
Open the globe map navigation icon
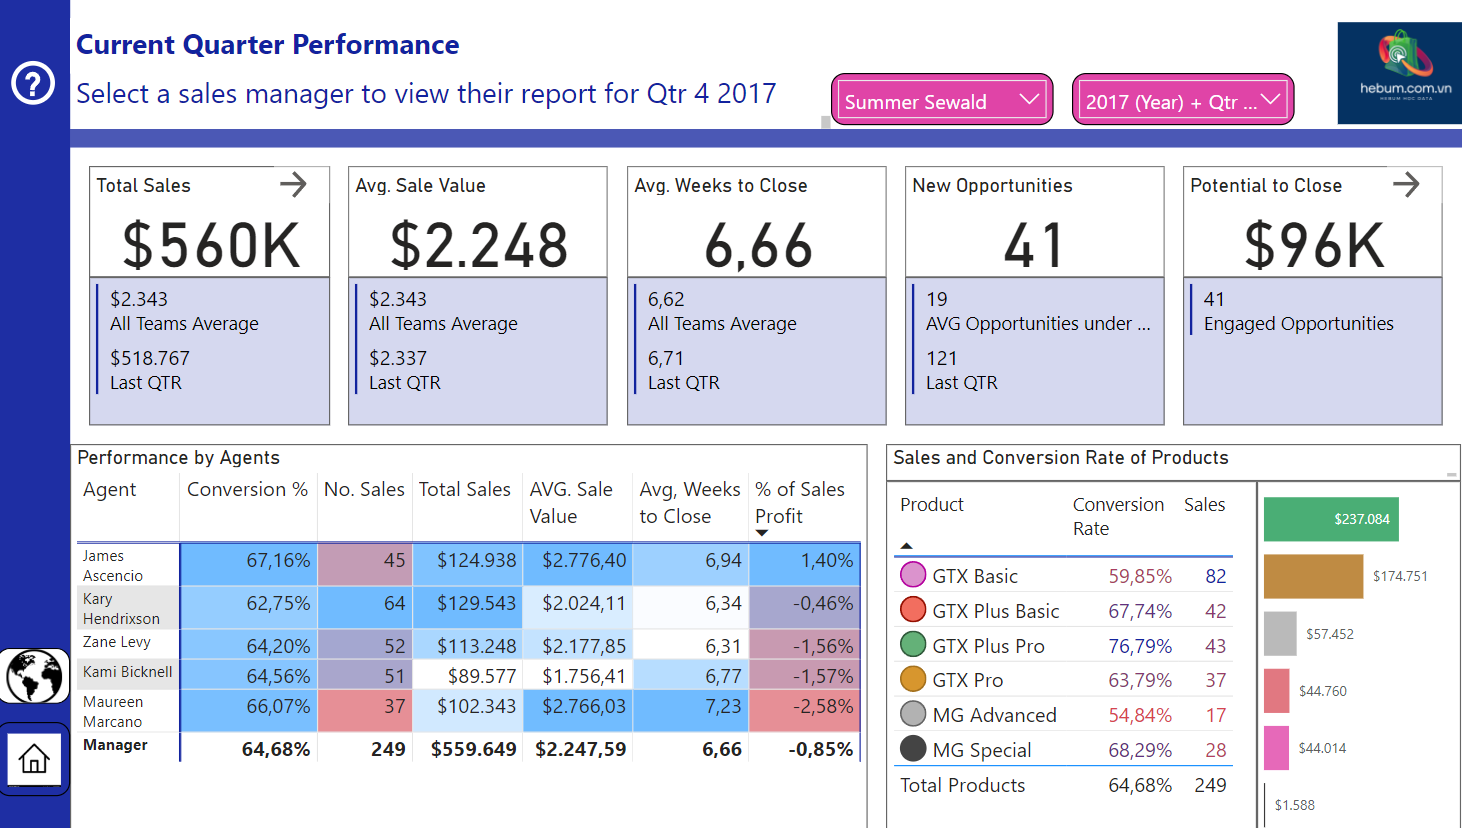point(34,676)
